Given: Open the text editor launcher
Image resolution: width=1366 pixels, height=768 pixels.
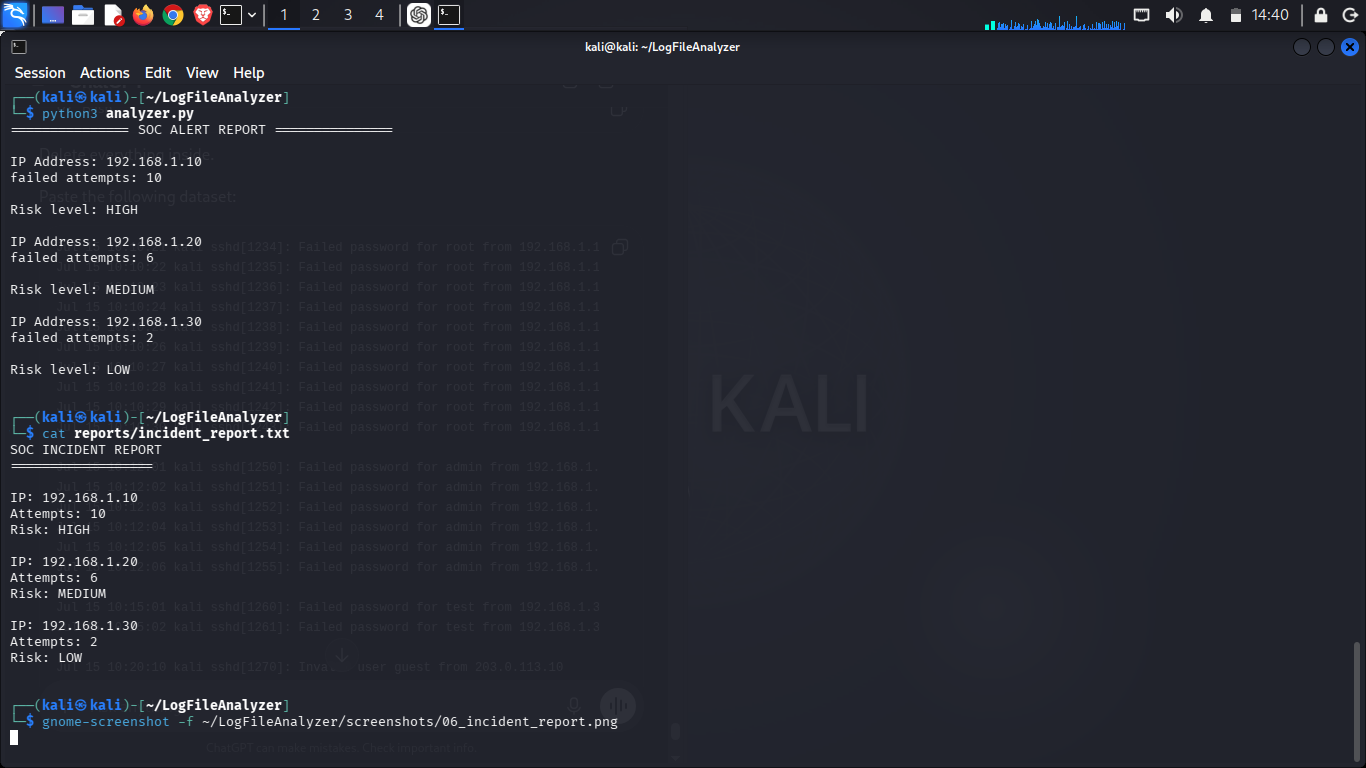Looking at the screenshot, I should [113, 15].
